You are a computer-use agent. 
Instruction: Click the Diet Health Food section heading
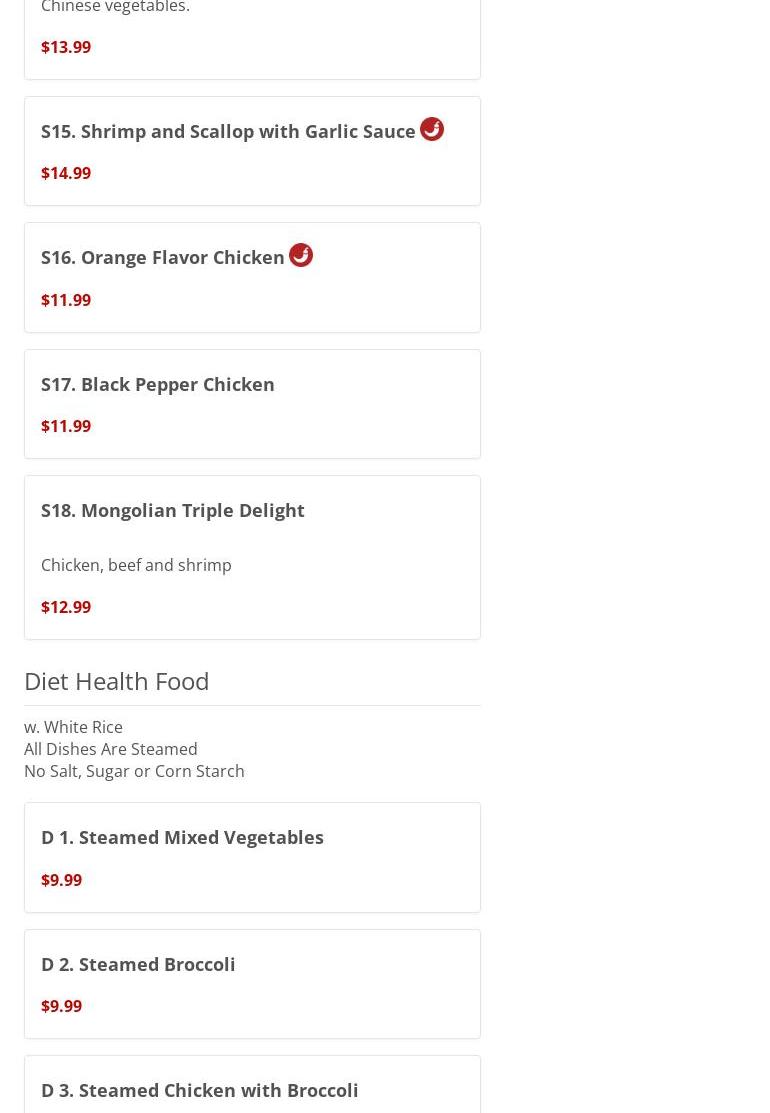pyautogui.click(x=117, y=681)
